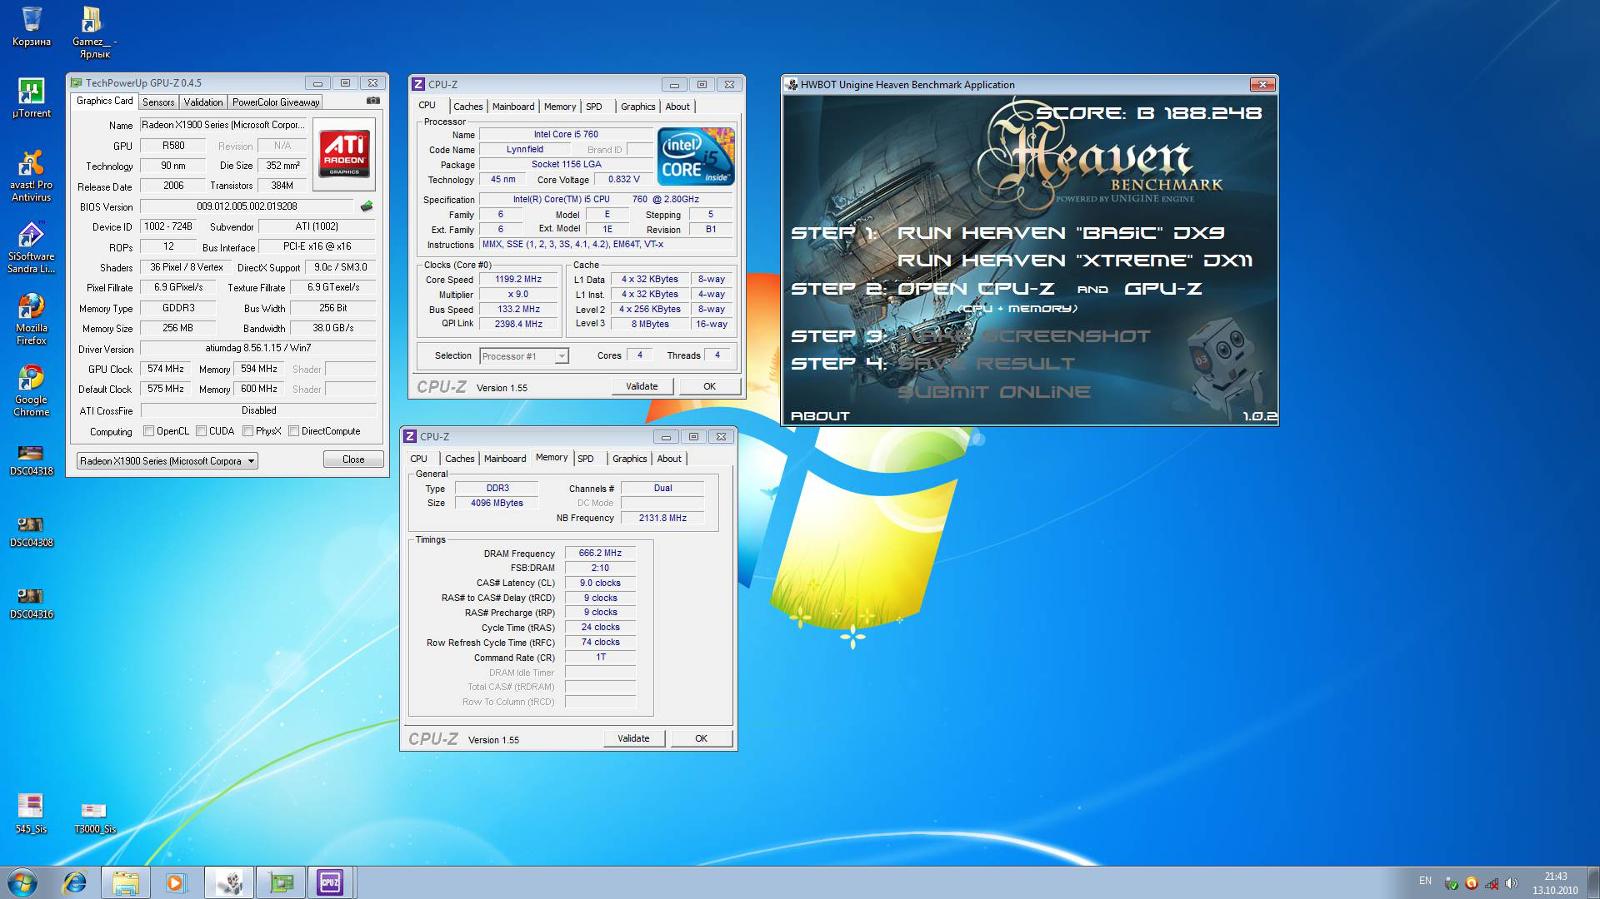Open DSC04318 image file icon
The image size is (1600, 899).
tap(31, 460)
